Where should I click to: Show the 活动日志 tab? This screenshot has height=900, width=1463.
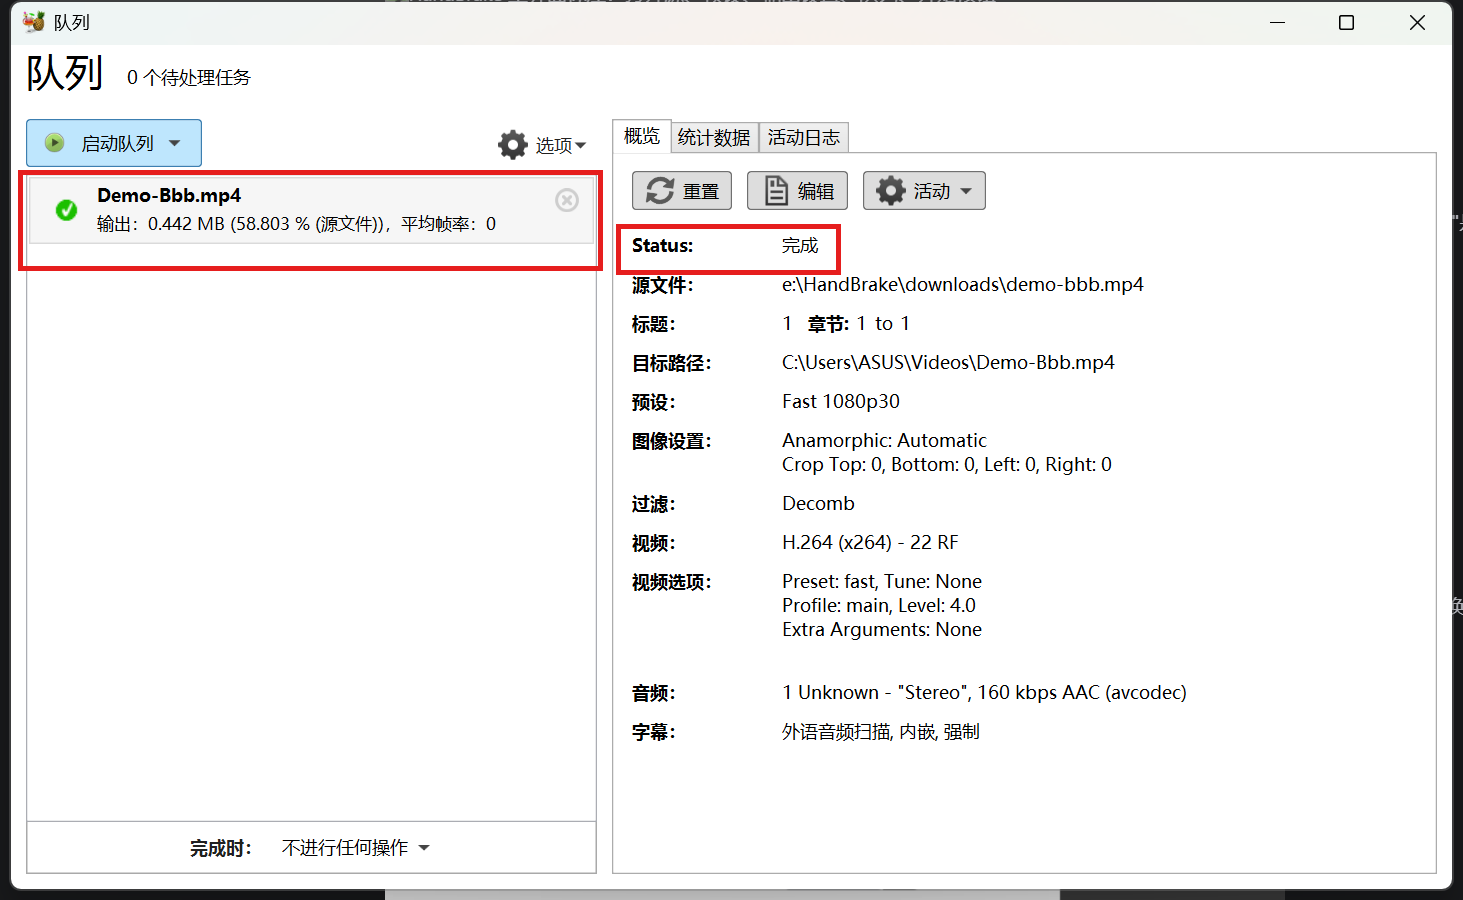point(804,137)
